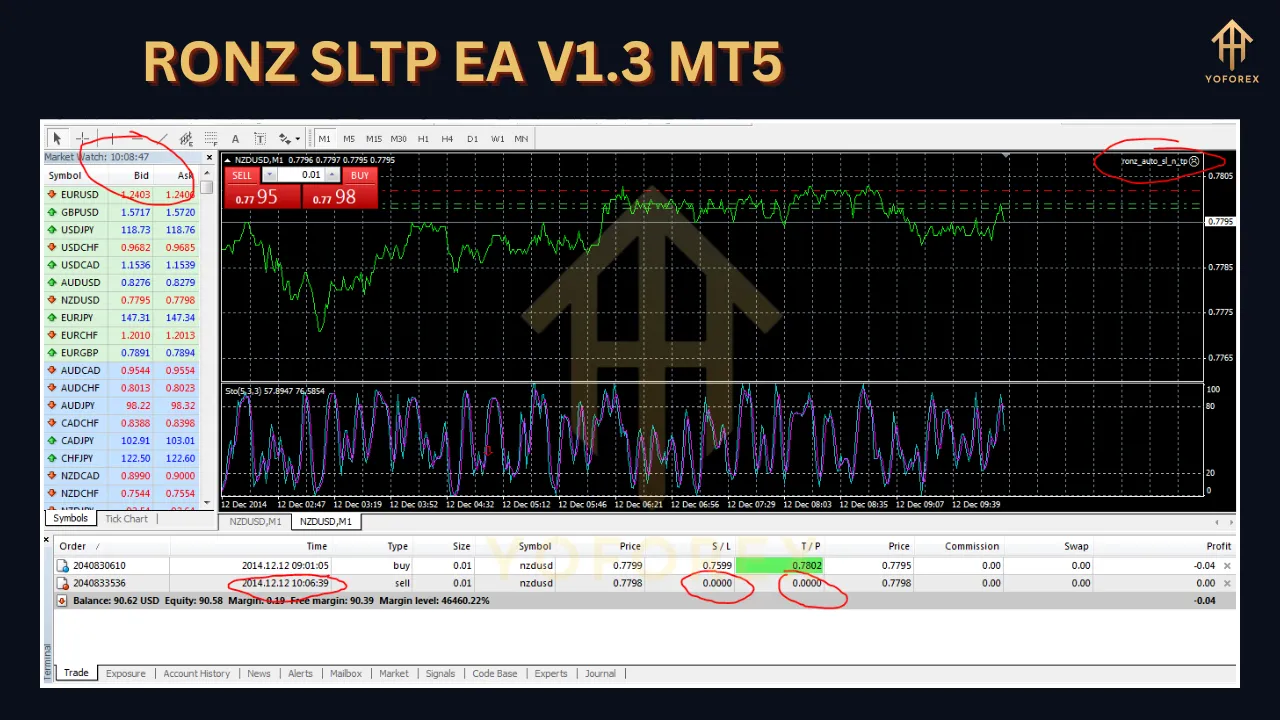Screen dimensions: 1280x720
Task: Click the 0.01 trade volume field
Action: (301, 175)
